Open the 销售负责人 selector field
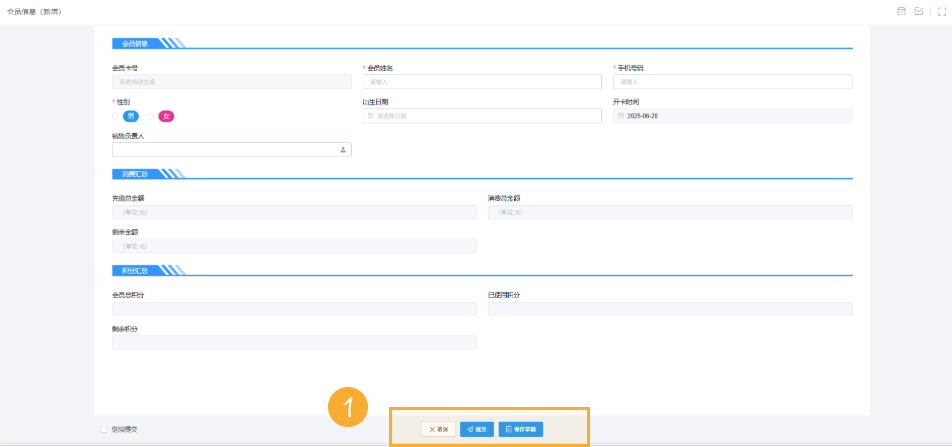The width and height of the screenshot is (952, 447). pos(225,150)
